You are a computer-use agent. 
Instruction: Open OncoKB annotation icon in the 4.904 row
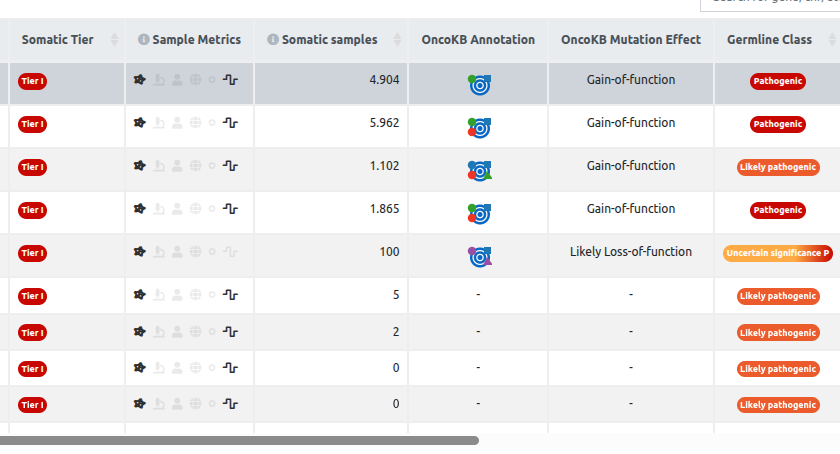click(x=480, y=84)
